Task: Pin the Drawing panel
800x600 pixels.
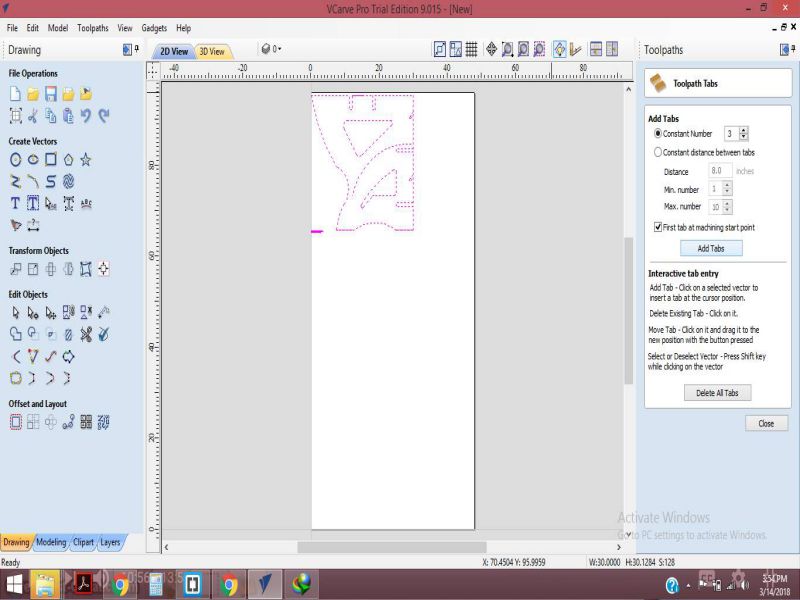Action: tap(137, 49)
